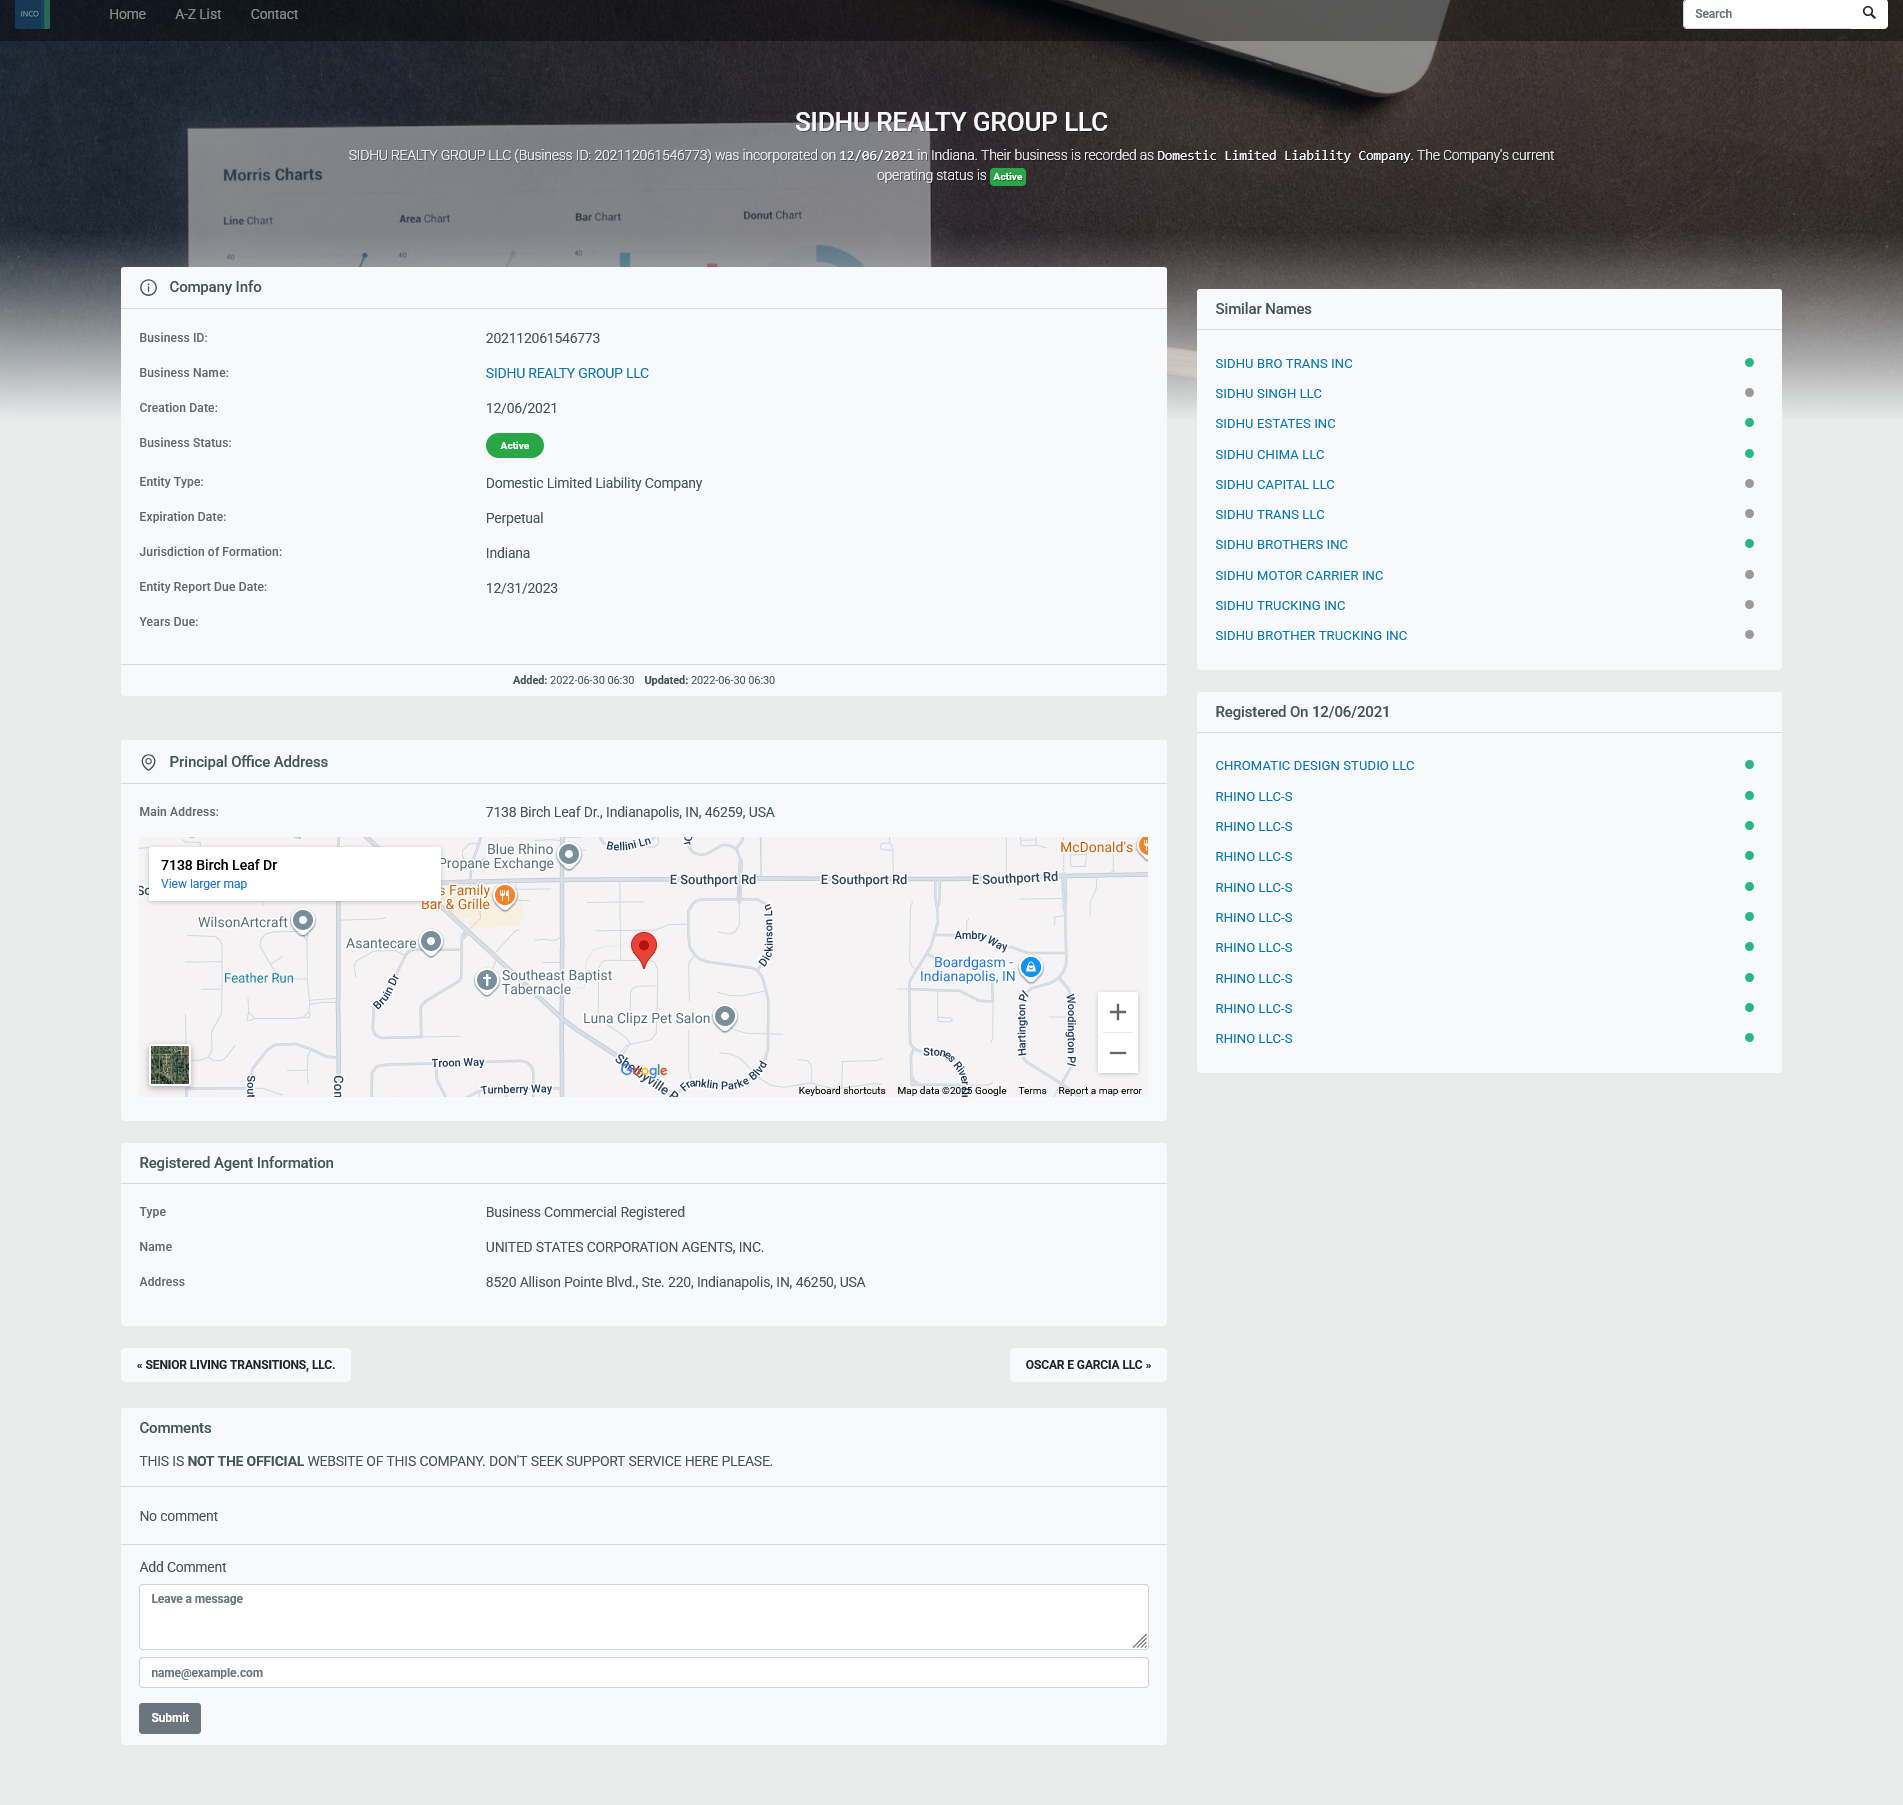The image size is (1903, 1805).
Task: Focus the Search input field
Action: pyautogui.click(x=1770, y=14)
